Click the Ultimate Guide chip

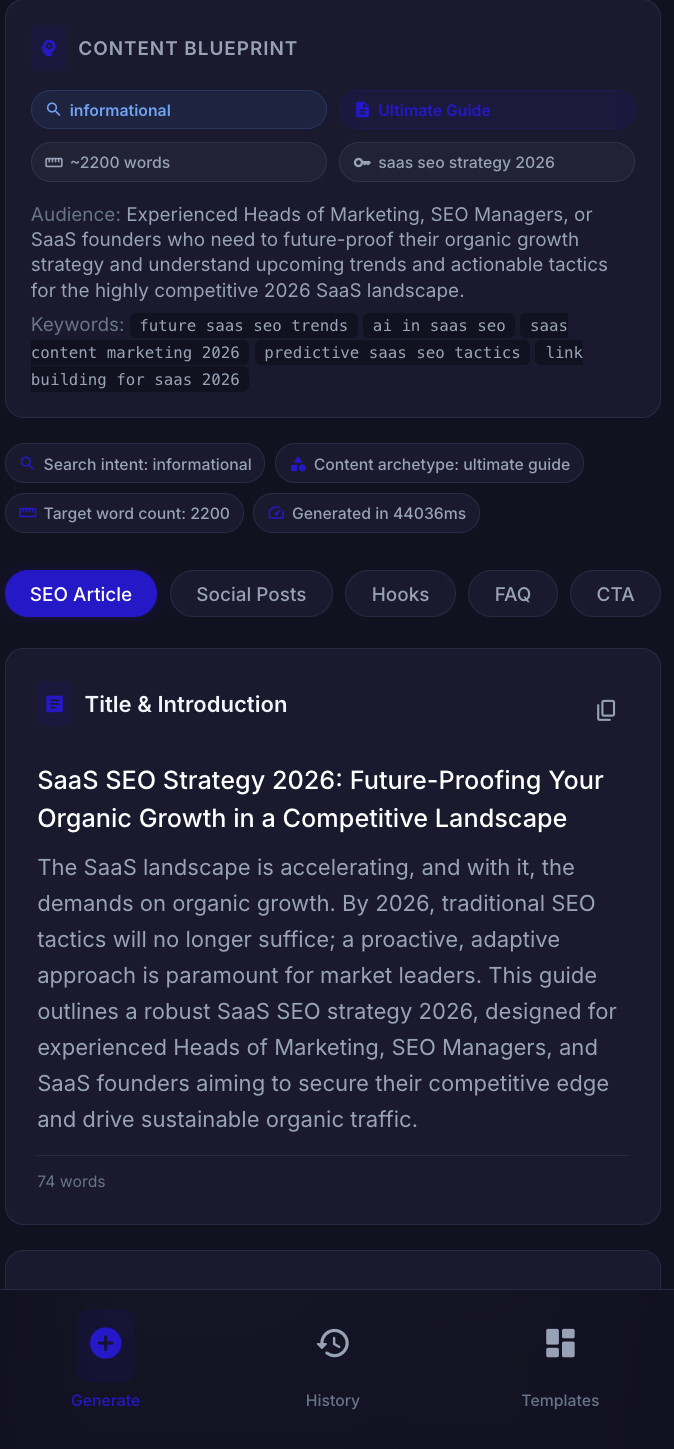487,110
